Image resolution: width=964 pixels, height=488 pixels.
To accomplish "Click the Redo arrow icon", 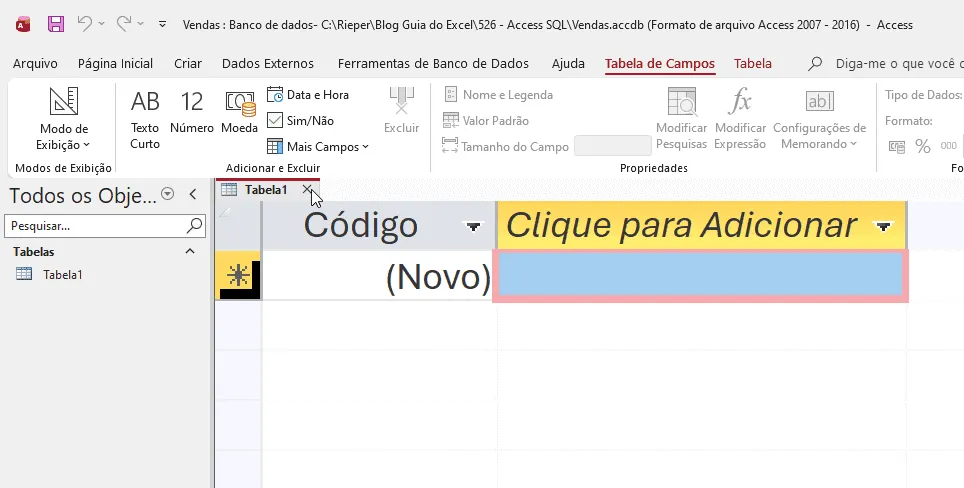I will (124, 24).
